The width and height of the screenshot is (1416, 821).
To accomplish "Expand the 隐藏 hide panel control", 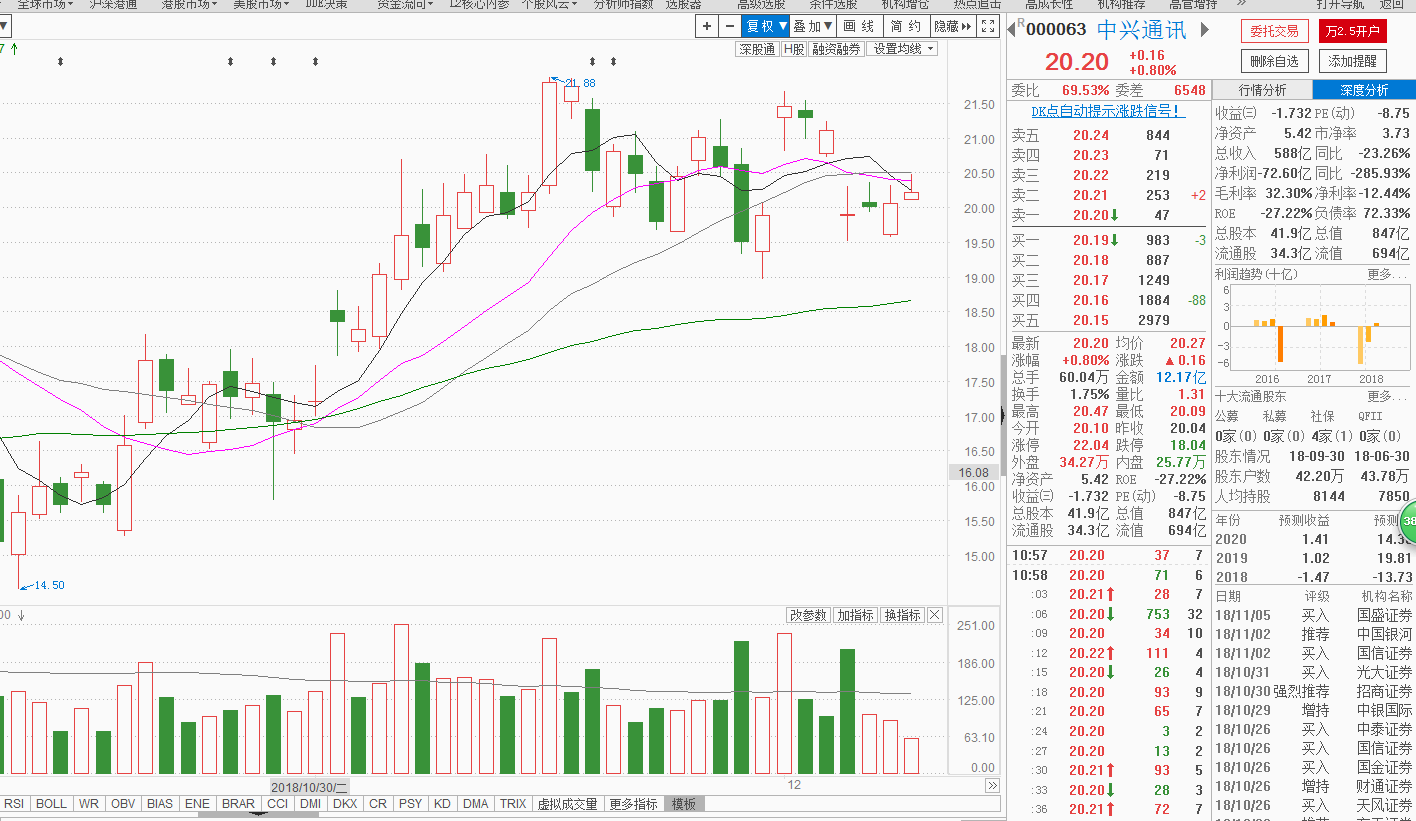I will coord(952,26).
